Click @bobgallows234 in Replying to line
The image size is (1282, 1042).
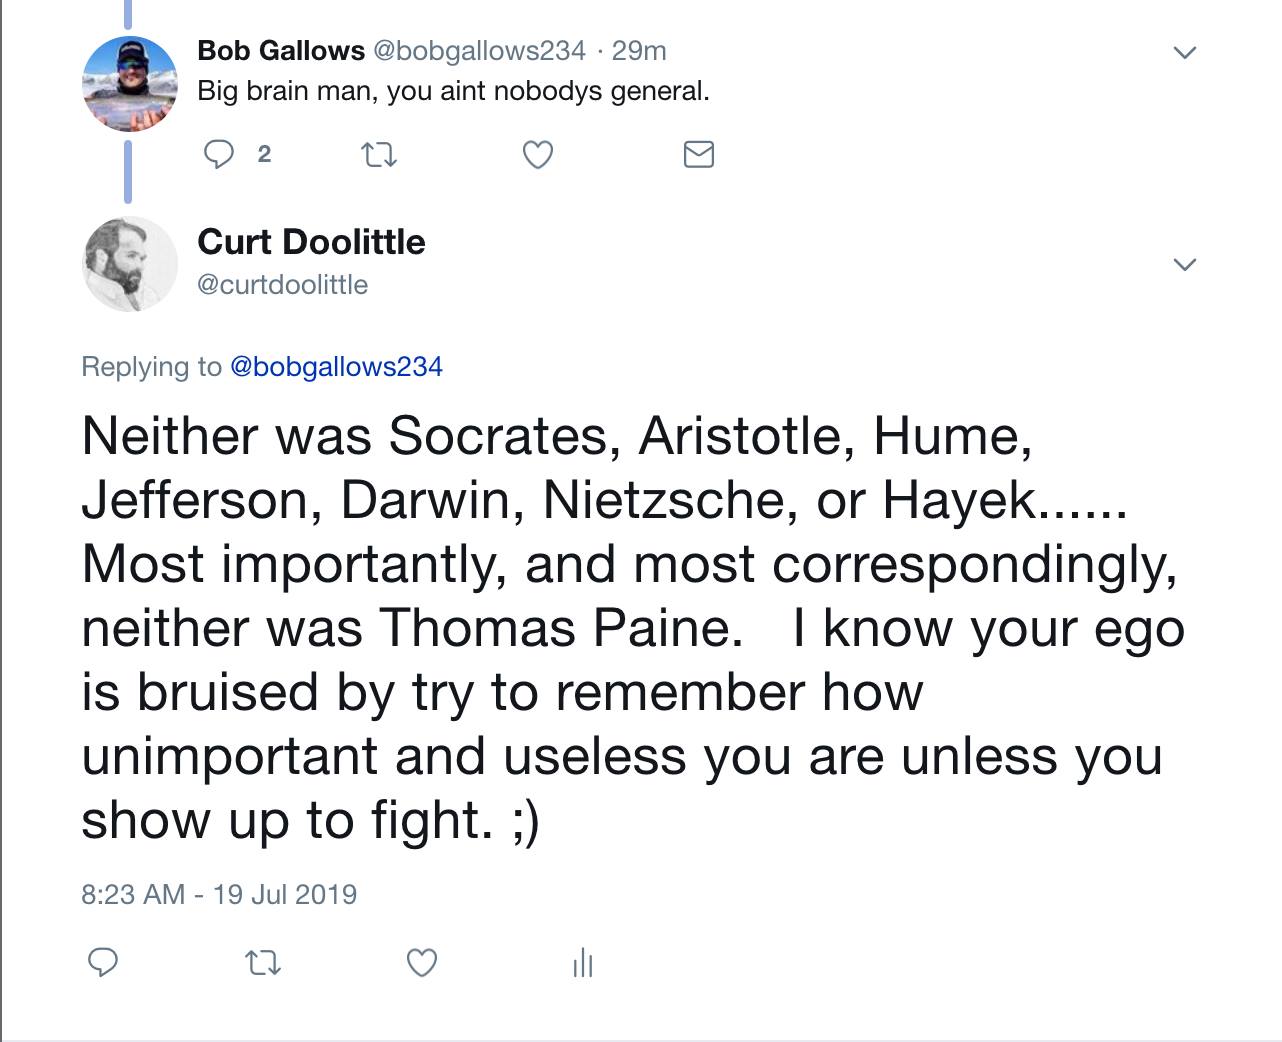click(x=336, y=367)
